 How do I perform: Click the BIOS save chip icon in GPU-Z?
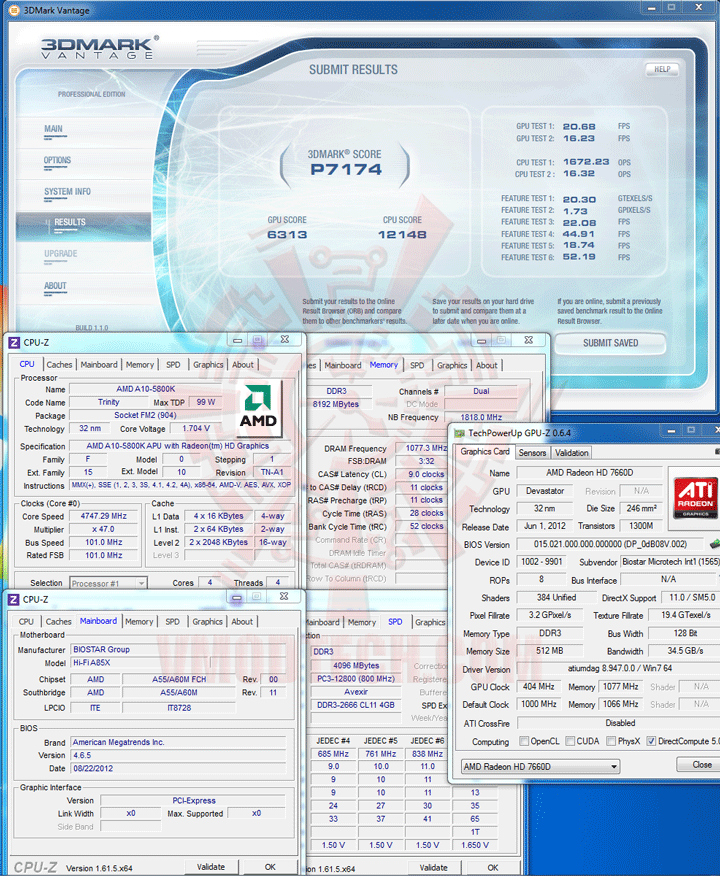(714, 543)
